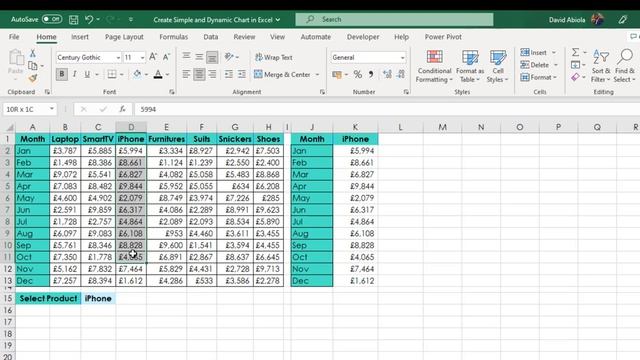Click Decrease Indent icon
640x360 pixels.
[x=229, y=74]
